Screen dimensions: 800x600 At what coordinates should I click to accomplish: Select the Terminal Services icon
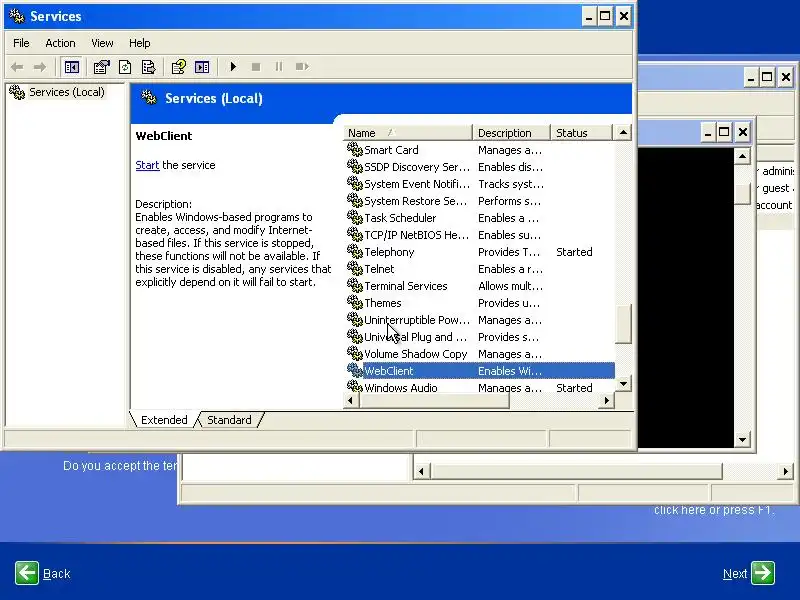pyautogui.click(x=355, y=286)
